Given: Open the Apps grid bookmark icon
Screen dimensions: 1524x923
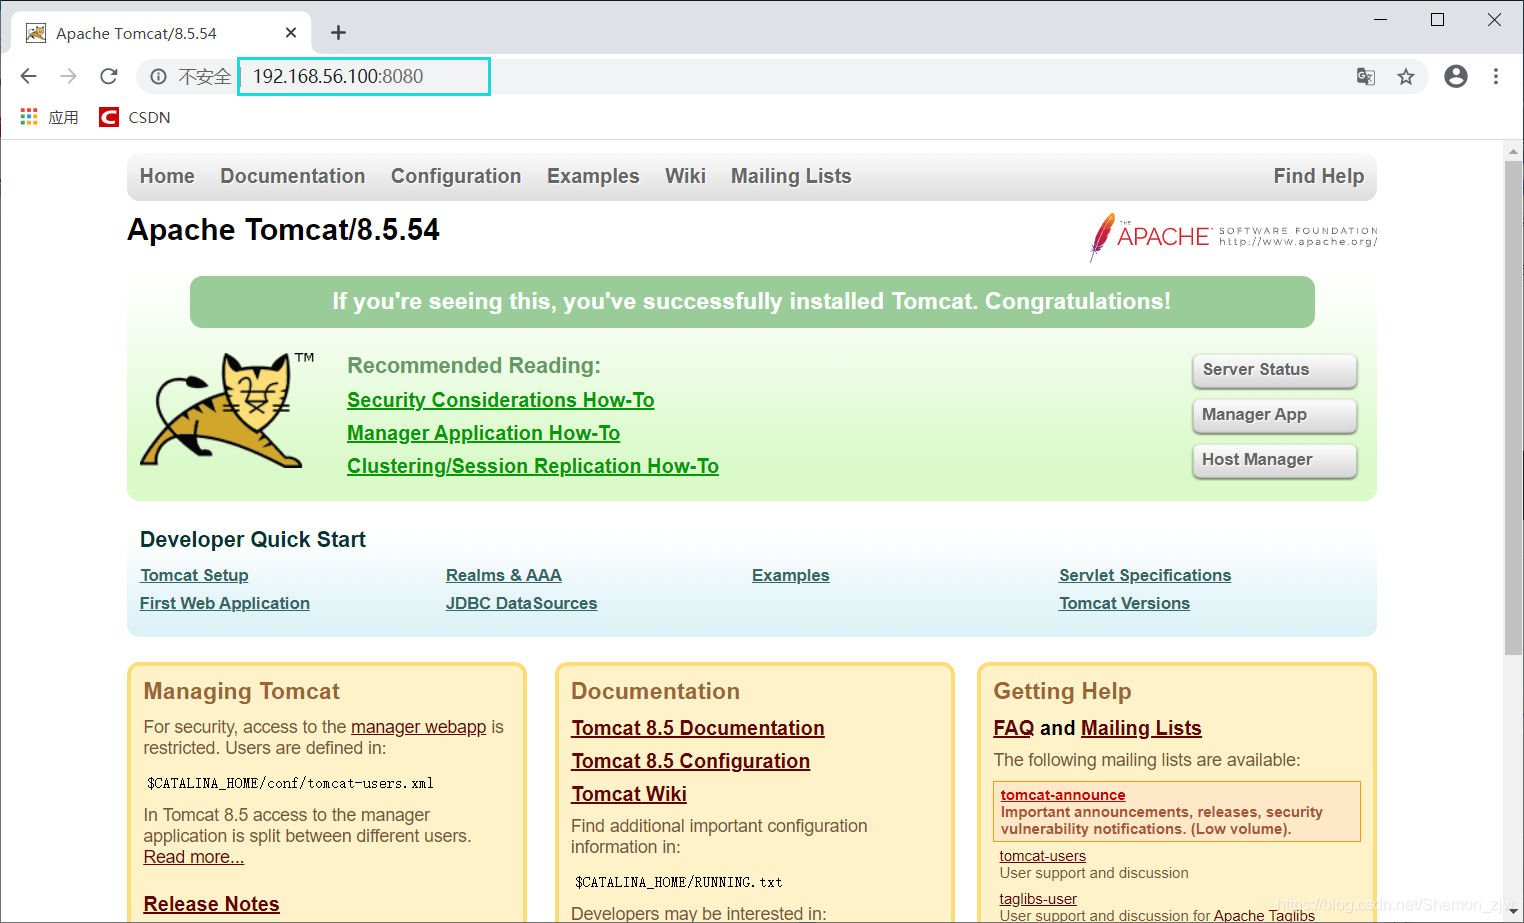Looking at the screenshot, I should tap(29, 117).
